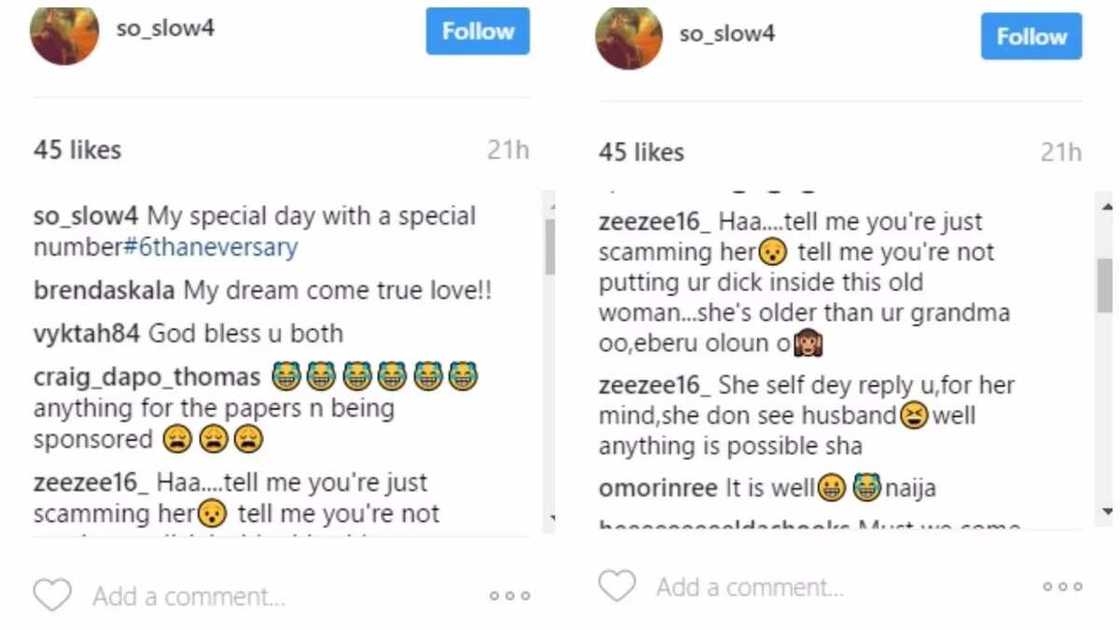This screenshot has height=630, width=1120.
Task: Follow so_slow4 in left panel
Action: (x=478, y=32)
